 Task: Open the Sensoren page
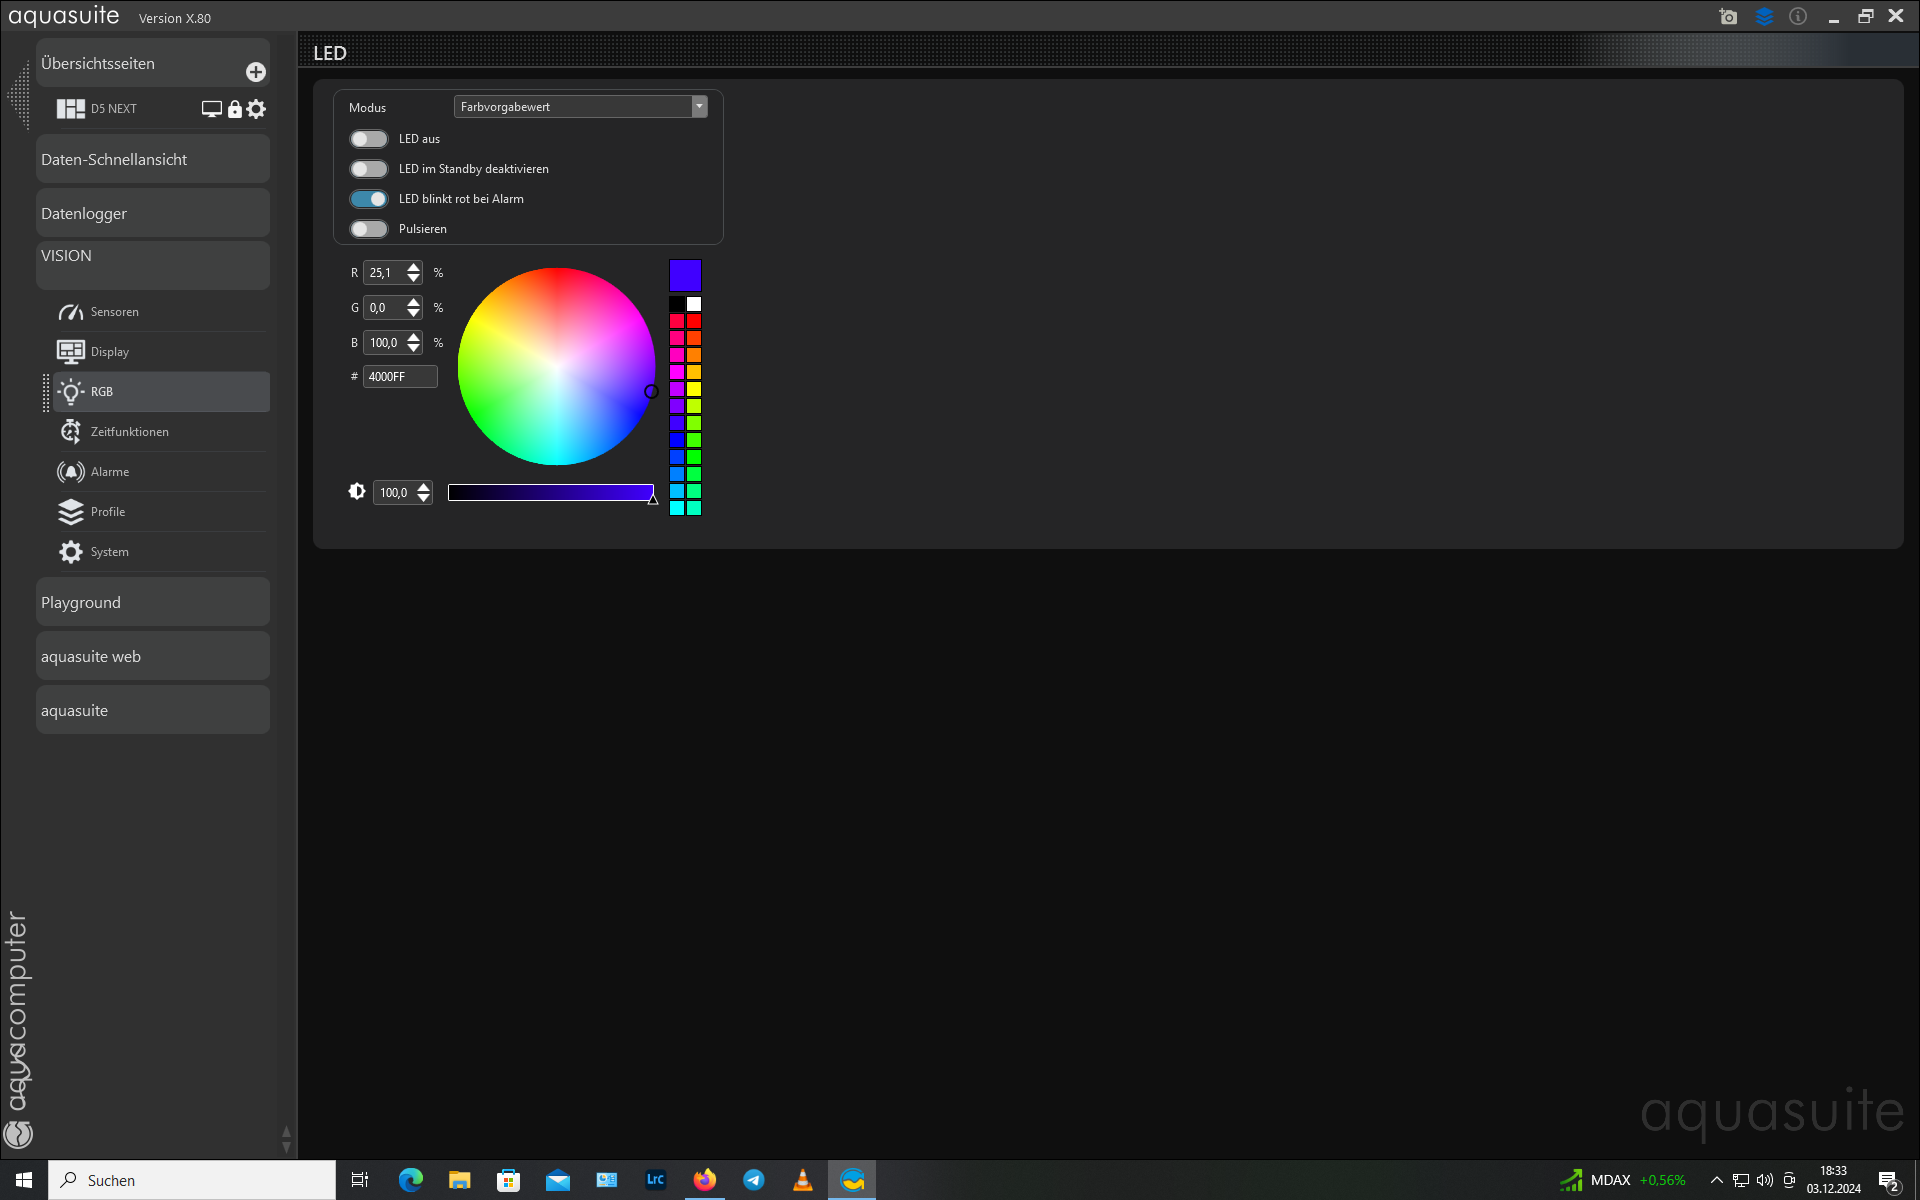coord(115,312)
